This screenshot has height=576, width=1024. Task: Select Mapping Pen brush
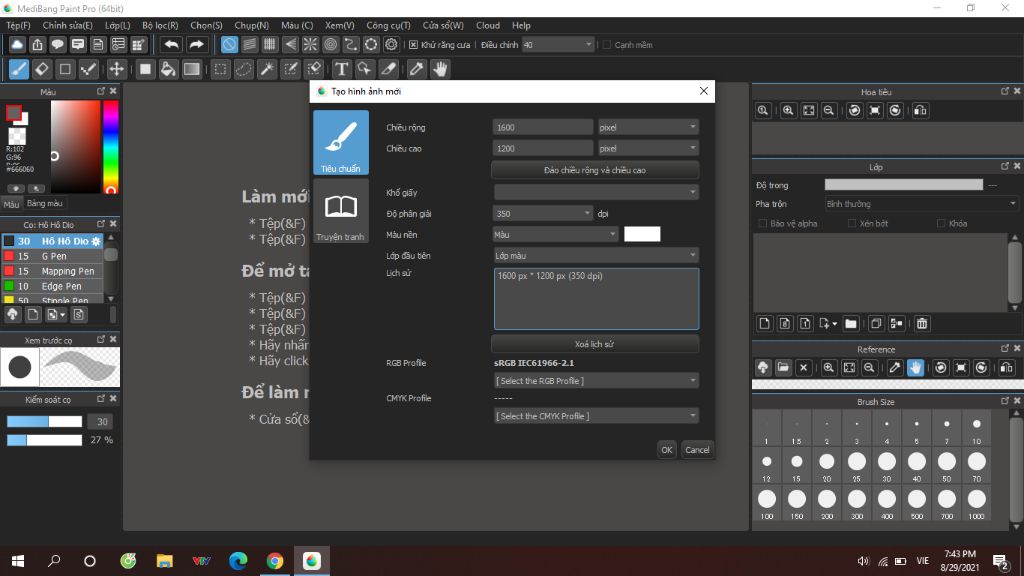tap(53, 271)
